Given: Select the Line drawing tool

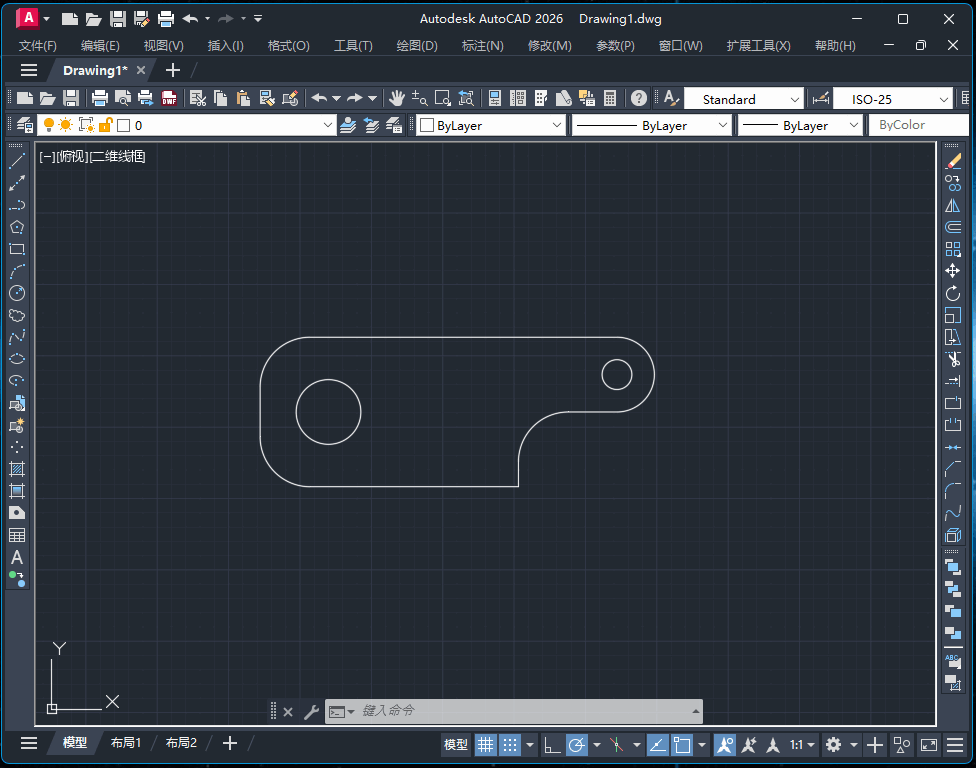Looking at the screenshot, I should [x=17, y=161].
